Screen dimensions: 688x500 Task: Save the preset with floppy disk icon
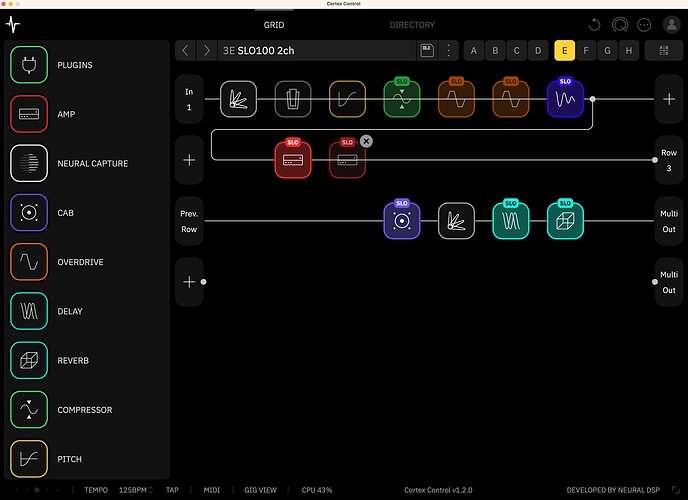tap(427, 50)
